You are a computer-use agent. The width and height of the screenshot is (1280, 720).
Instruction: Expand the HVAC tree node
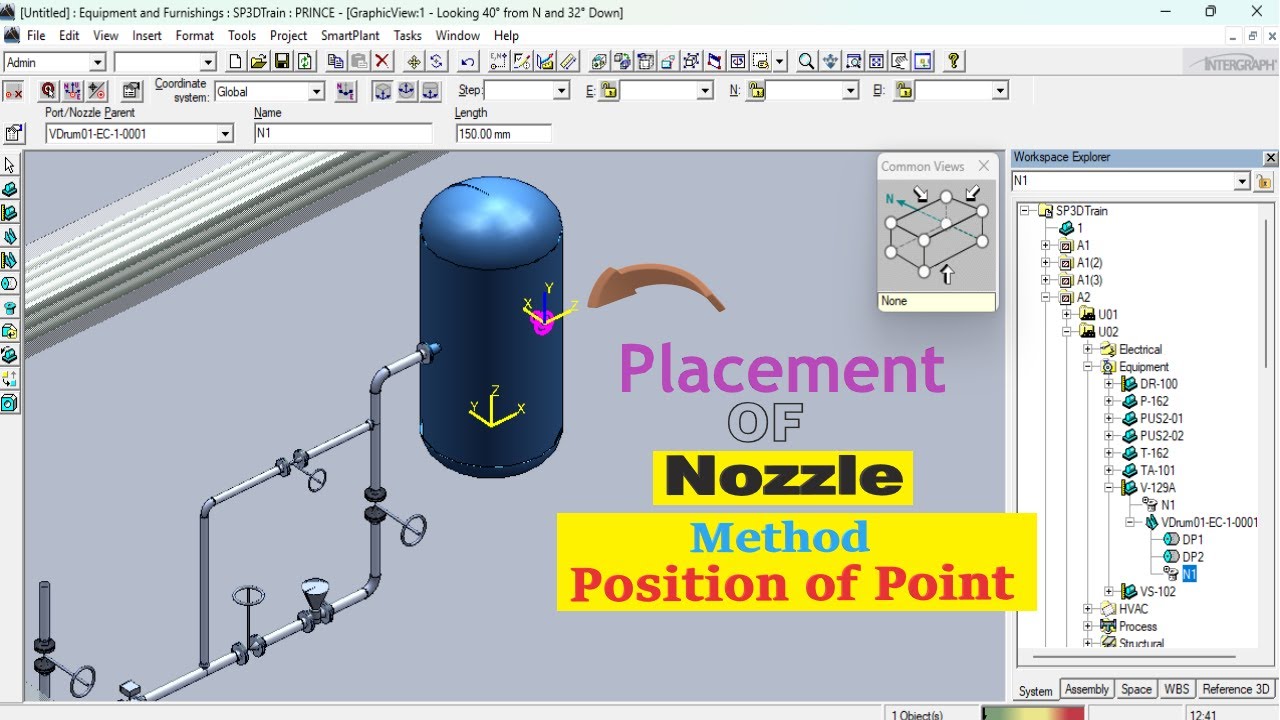point(1088,609)
